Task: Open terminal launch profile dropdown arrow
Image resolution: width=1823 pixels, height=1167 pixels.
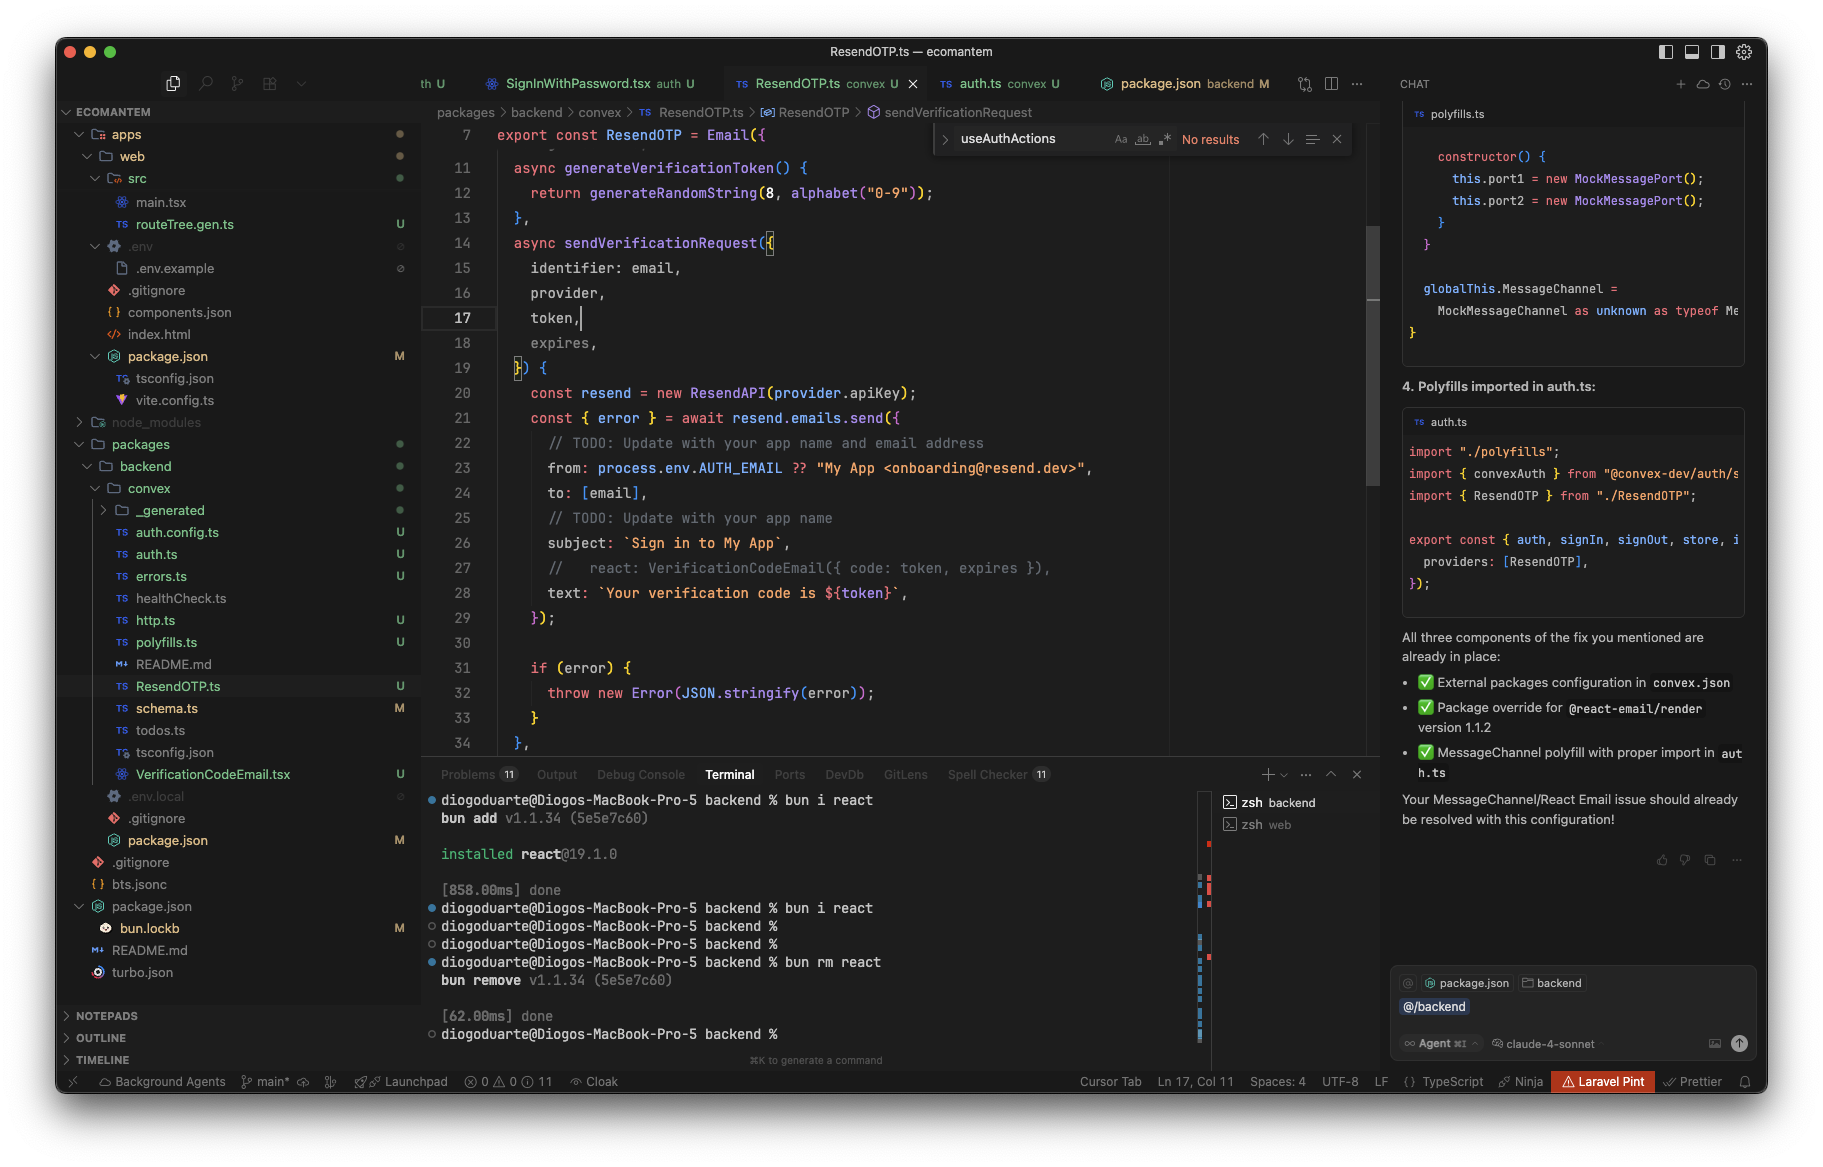Action: 1284,775
